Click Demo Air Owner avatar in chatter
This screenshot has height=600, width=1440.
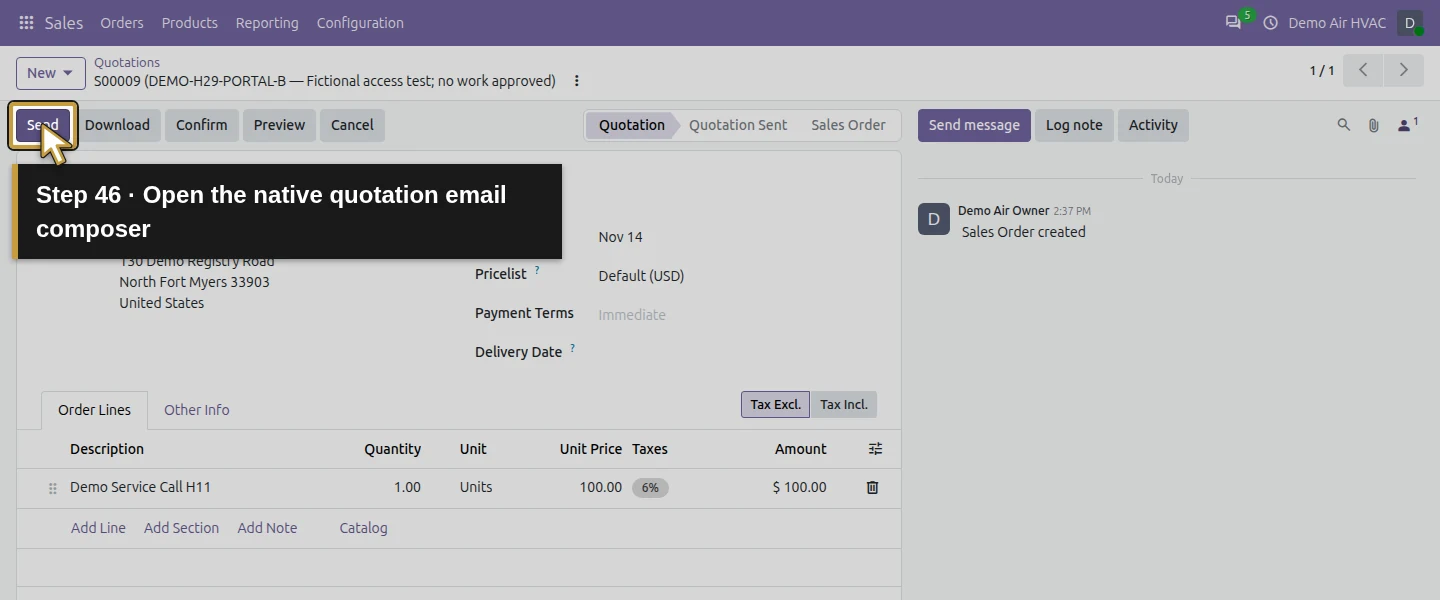pyautogui.click(x=934, y=219)
